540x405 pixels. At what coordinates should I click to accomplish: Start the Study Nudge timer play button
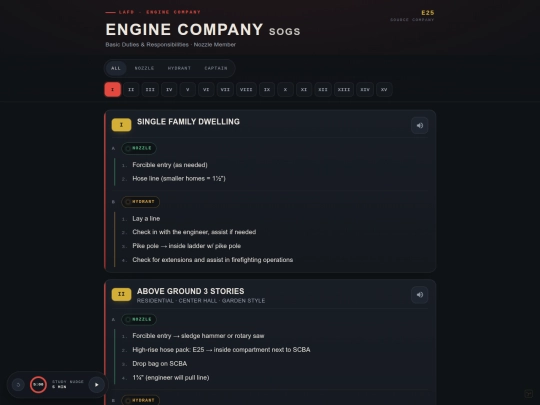96,385
